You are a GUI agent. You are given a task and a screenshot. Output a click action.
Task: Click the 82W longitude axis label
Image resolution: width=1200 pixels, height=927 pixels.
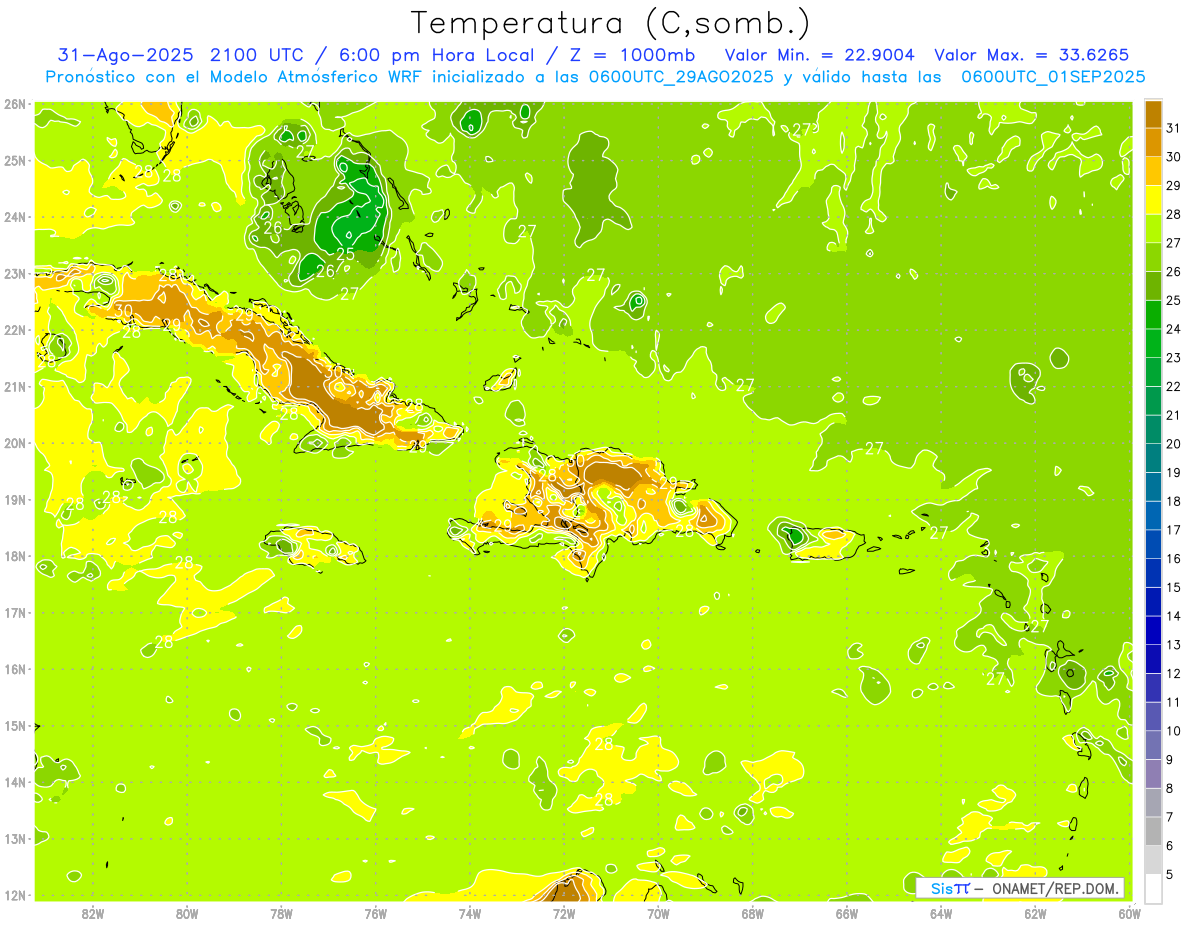93,913
